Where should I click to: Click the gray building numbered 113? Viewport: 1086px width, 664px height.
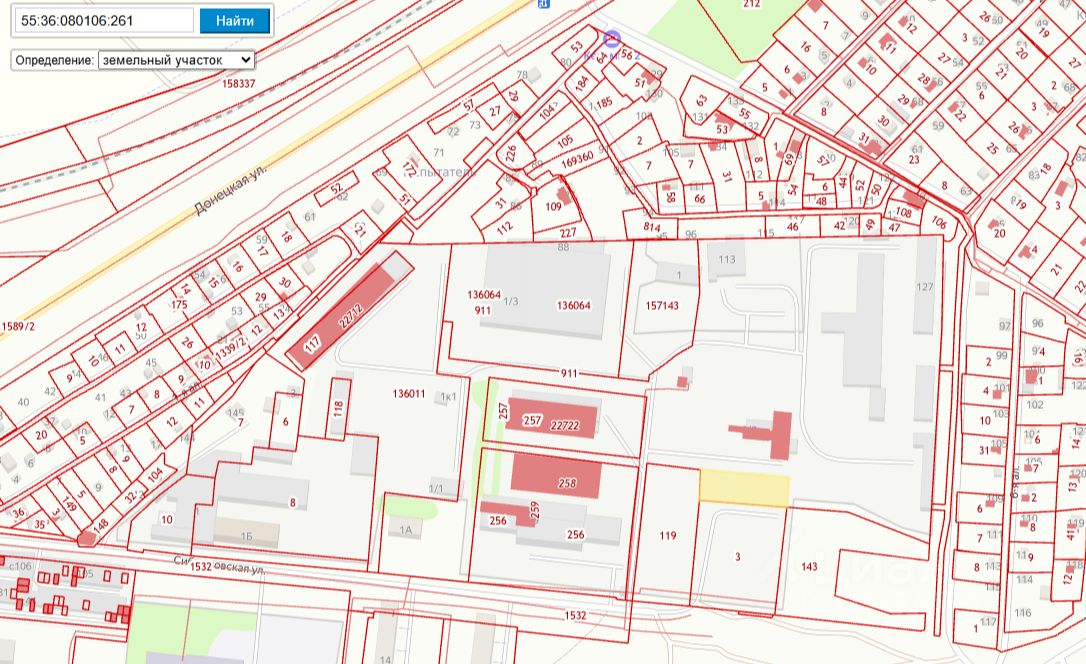click(x=726, y=262)
